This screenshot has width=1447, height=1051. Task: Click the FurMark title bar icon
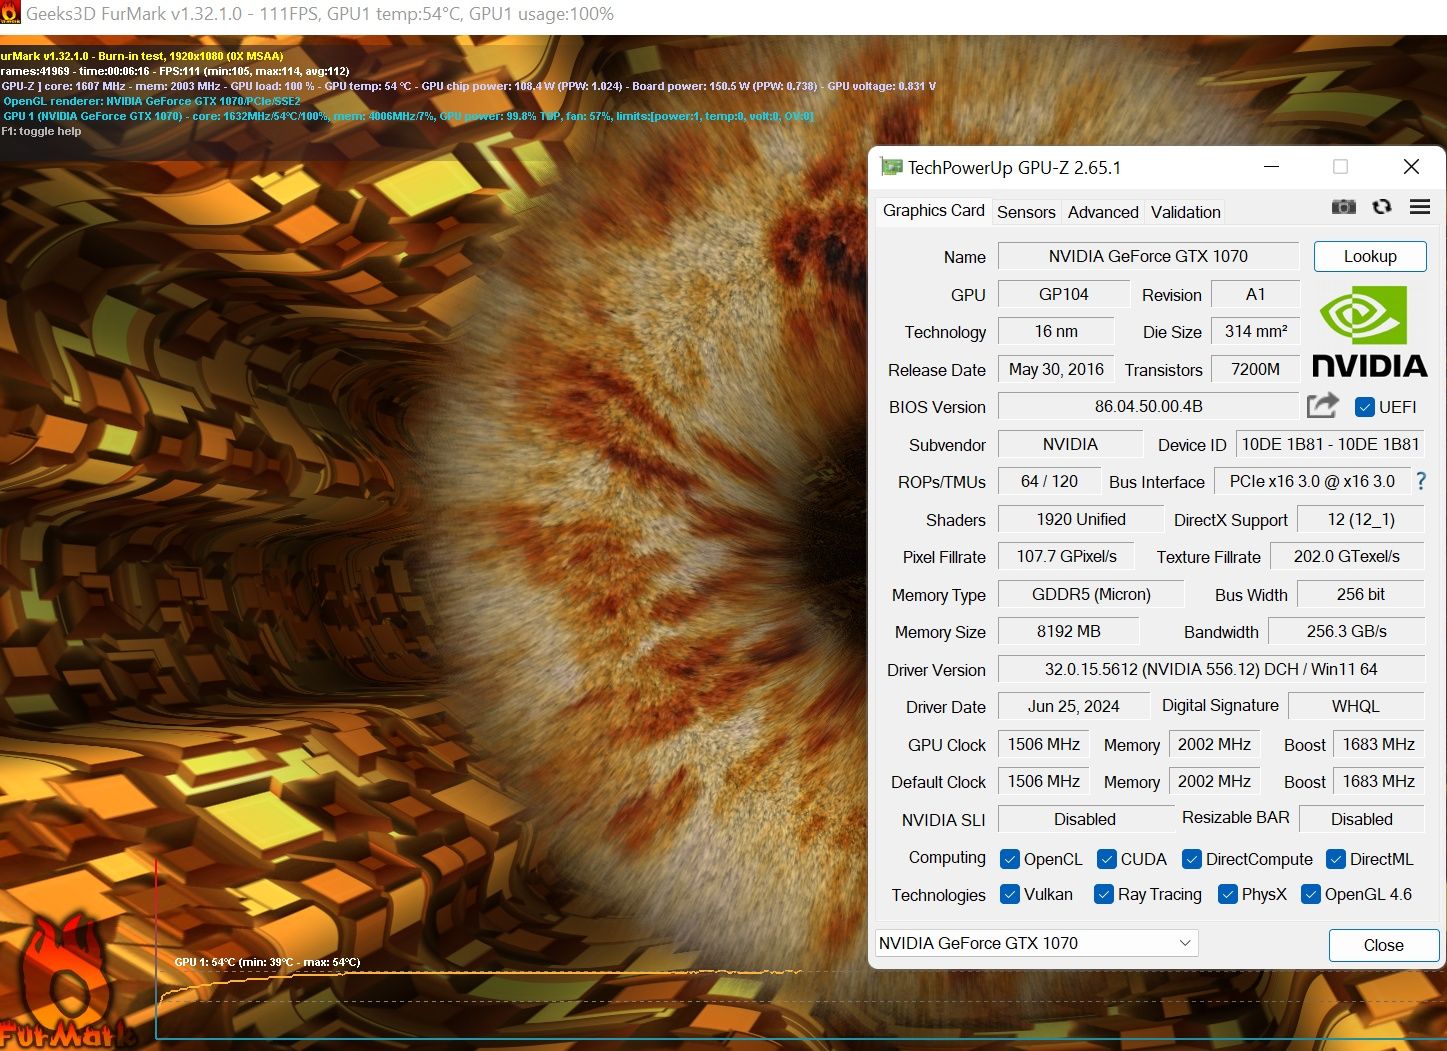pyautogui.click(x=10, y=13)
